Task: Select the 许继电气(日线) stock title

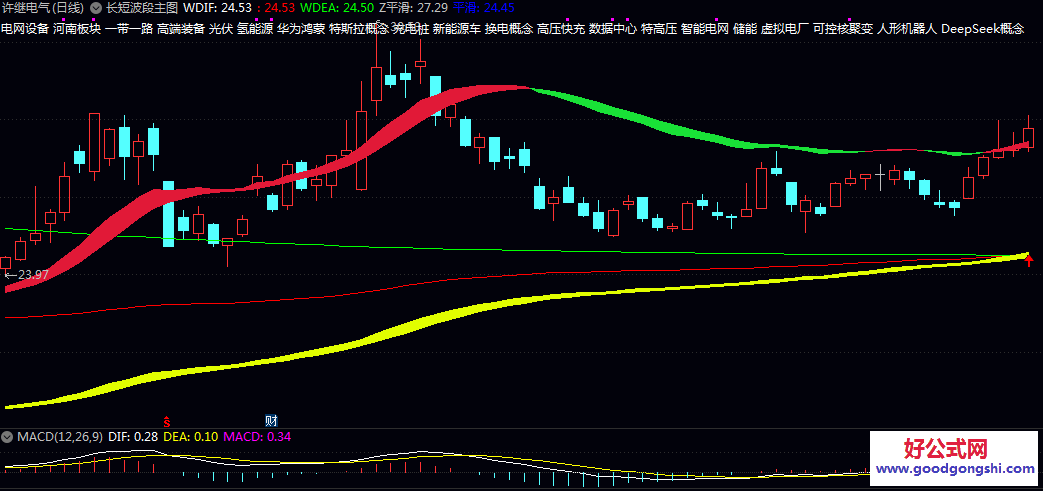Action: pyautogui.click(x=43, y=9)
